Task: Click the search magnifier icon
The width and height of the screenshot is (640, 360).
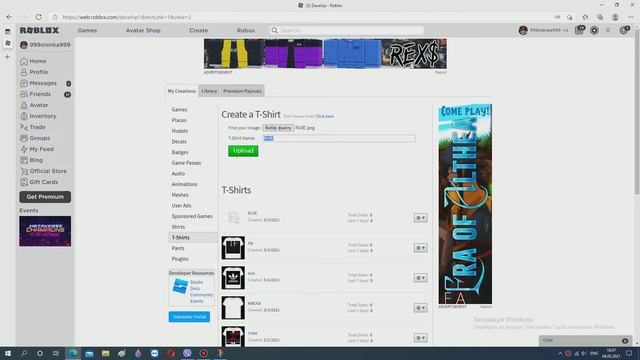Action: pos(275,31)
